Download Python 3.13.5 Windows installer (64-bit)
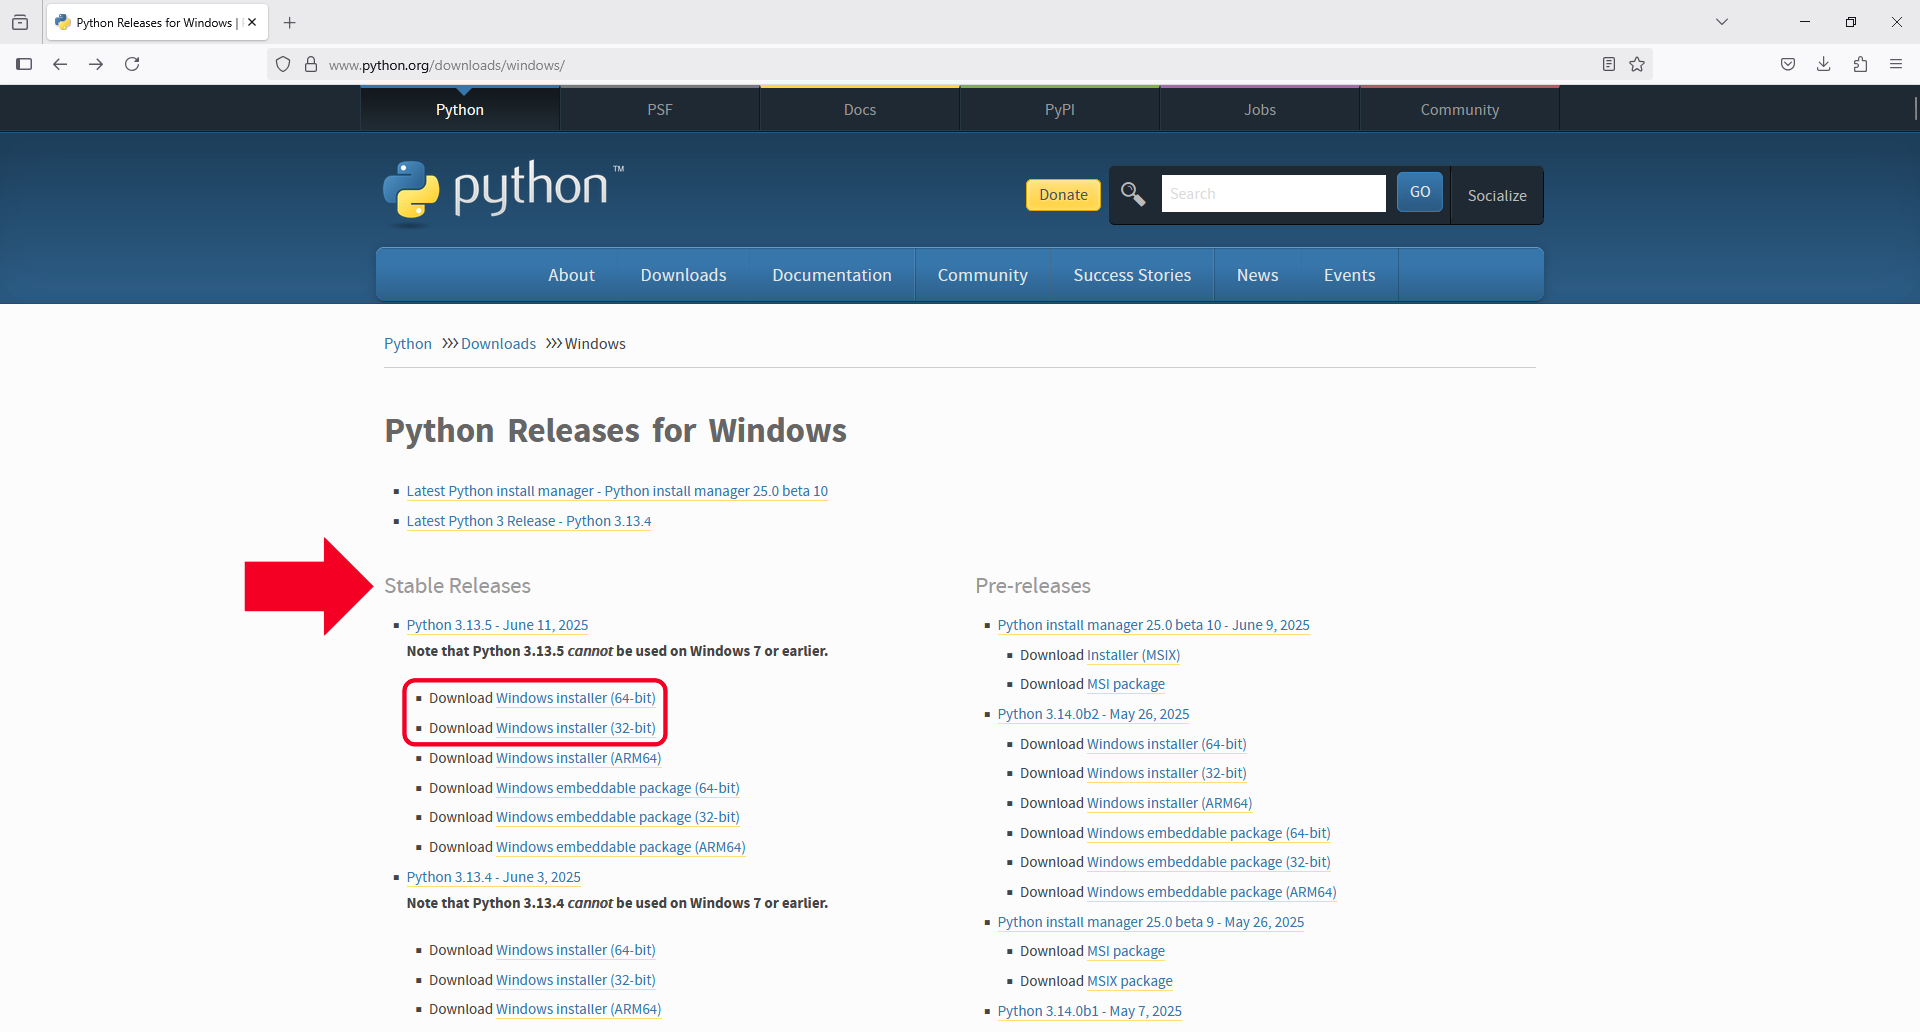This screenshot has height=1032, width=1920. (x=575, y=698)
